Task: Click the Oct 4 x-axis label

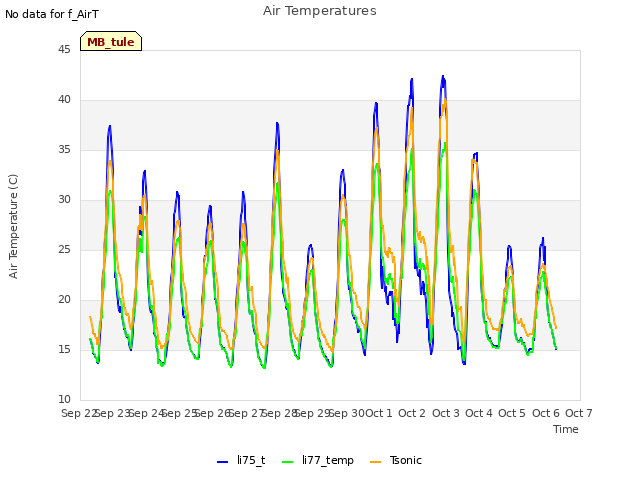Action: [x=479, y=413]
